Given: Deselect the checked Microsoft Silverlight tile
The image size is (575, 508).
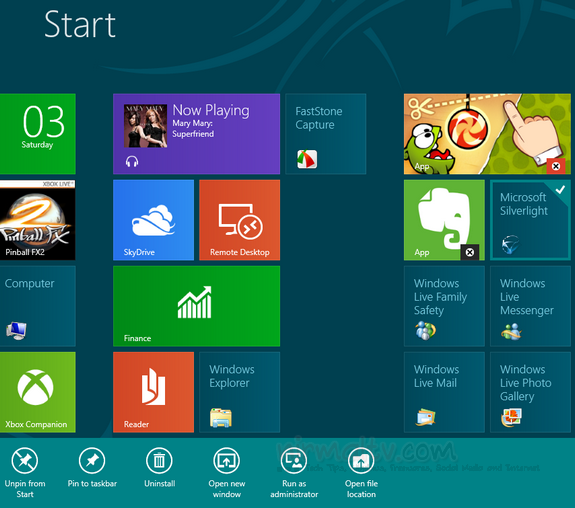Looking at the screenshot, I should (530, 220).
